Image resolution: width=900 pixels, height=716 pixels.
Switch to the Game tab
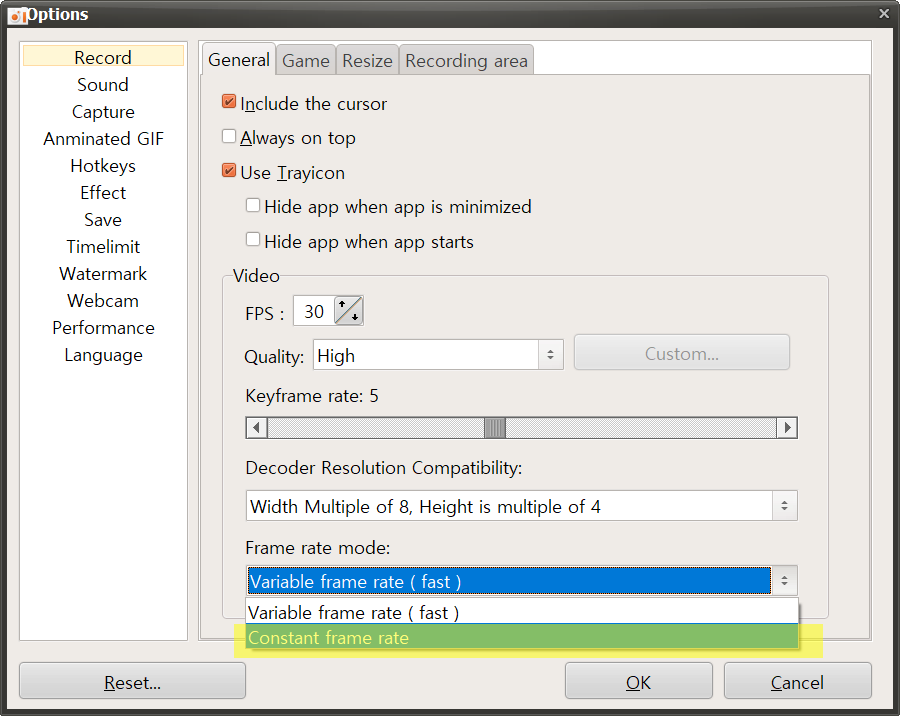[305, 60]
